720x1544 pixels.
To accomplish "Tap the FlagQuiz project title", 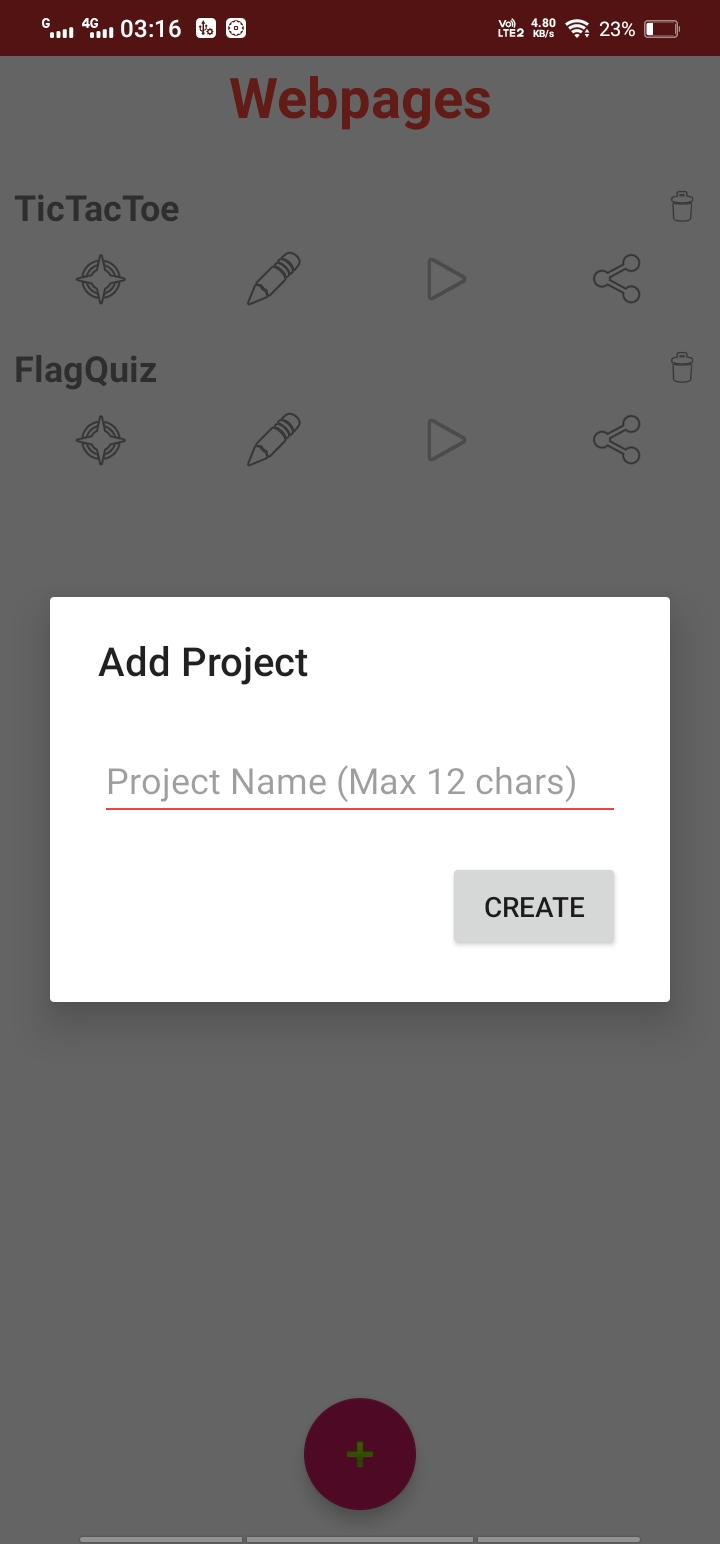I will [x=86, y=370].
